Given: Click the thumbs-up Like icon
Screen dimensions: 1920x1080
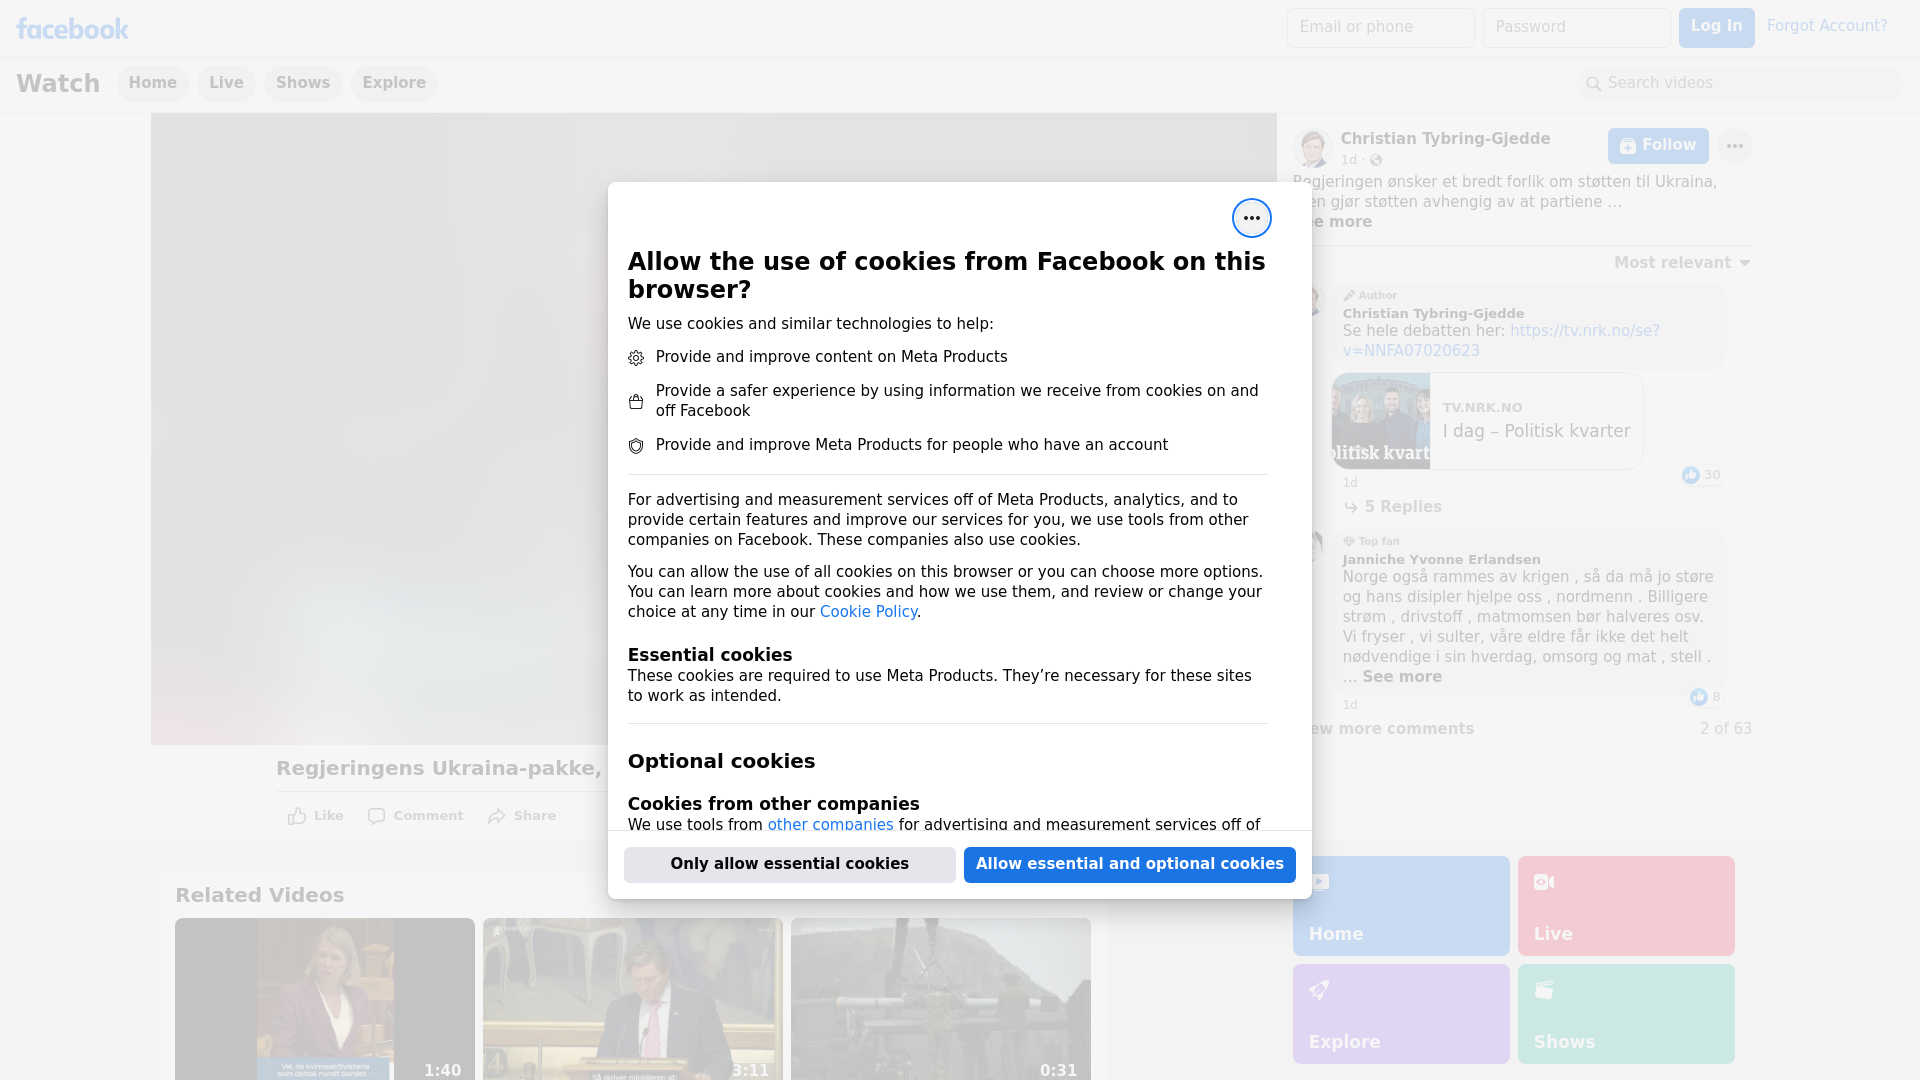Looking at the screenshot, I should [297, 816].
